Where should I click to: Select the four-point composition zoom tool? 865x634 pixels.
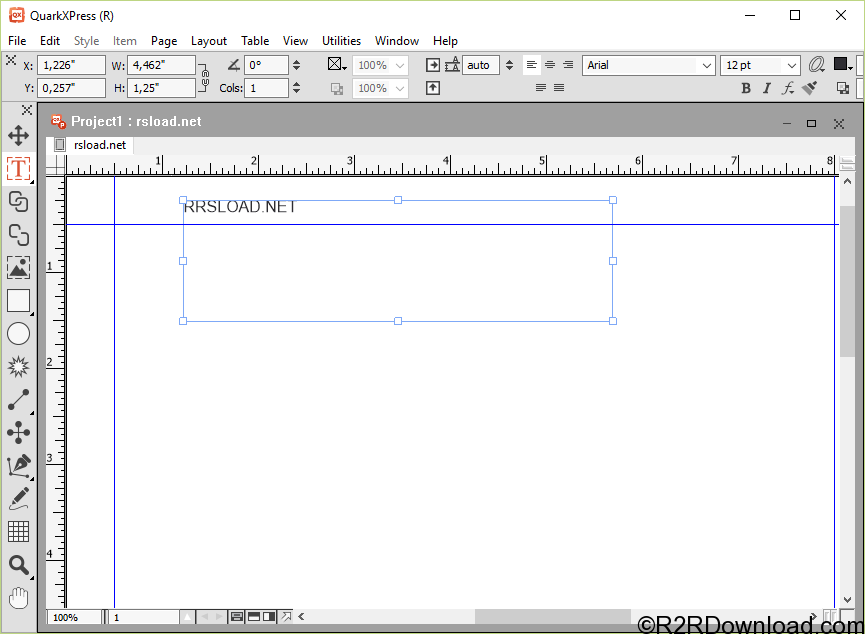[18, 433]
